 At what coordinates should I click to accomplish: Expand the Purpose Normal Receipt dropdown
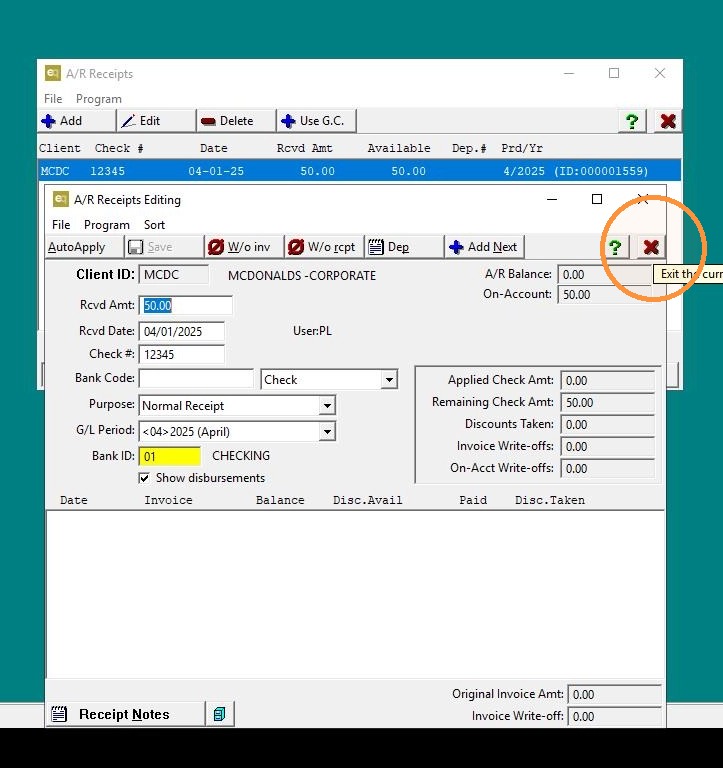tap(327, 406)
